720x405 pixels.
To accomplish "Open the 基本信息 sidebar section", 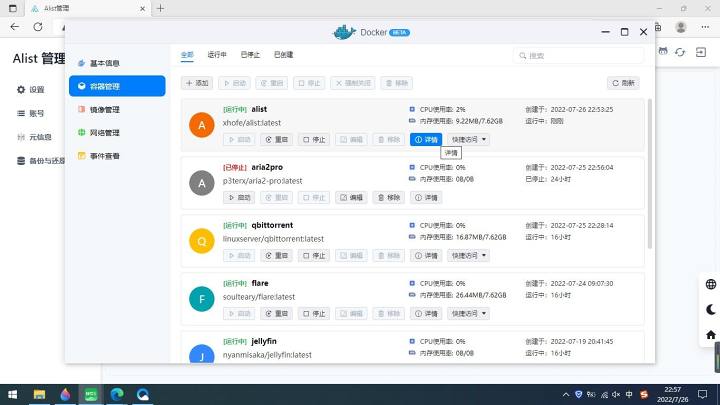I will pos(117,63).
